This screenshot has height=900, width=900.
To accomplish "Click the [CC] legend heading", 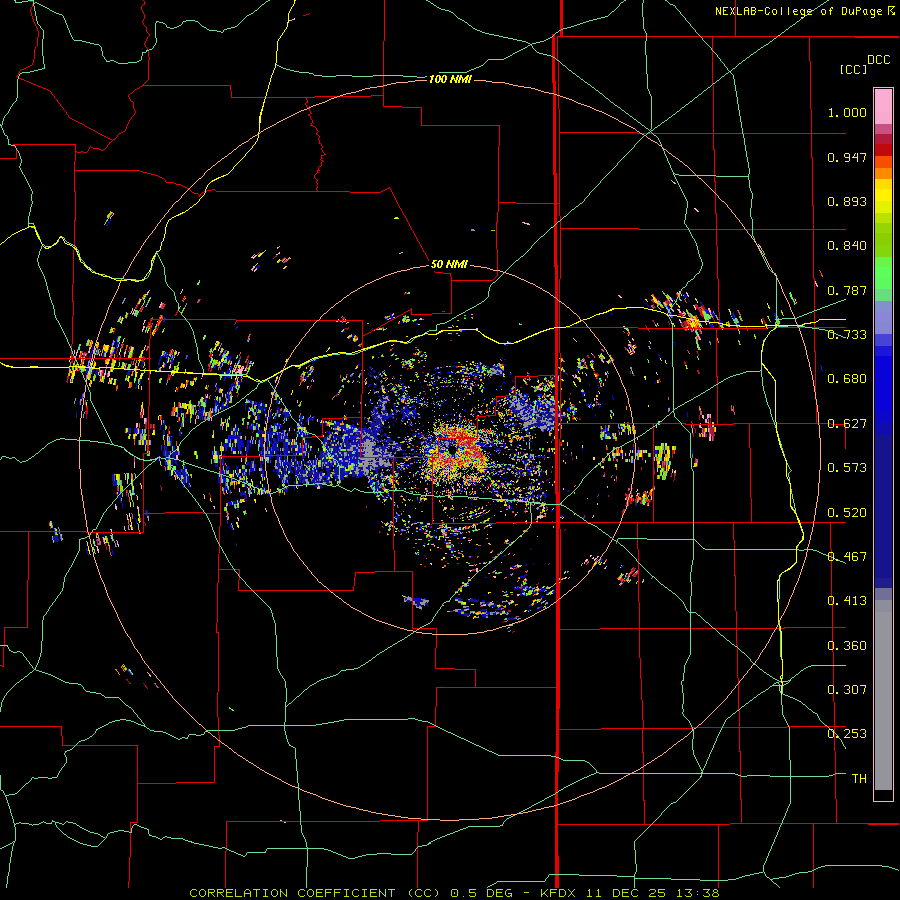I will point(853,69).
